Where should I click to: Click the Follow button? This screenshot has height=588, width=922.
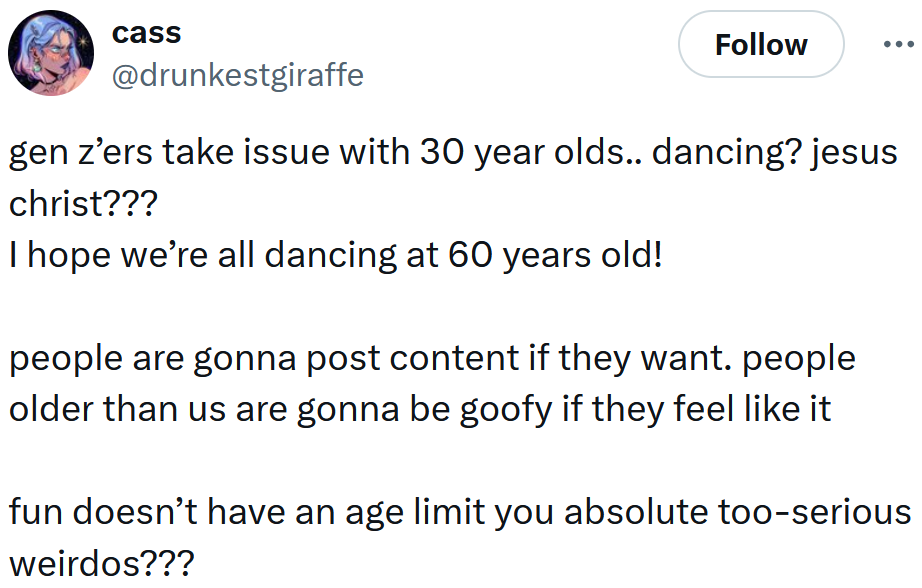(760, 44)
